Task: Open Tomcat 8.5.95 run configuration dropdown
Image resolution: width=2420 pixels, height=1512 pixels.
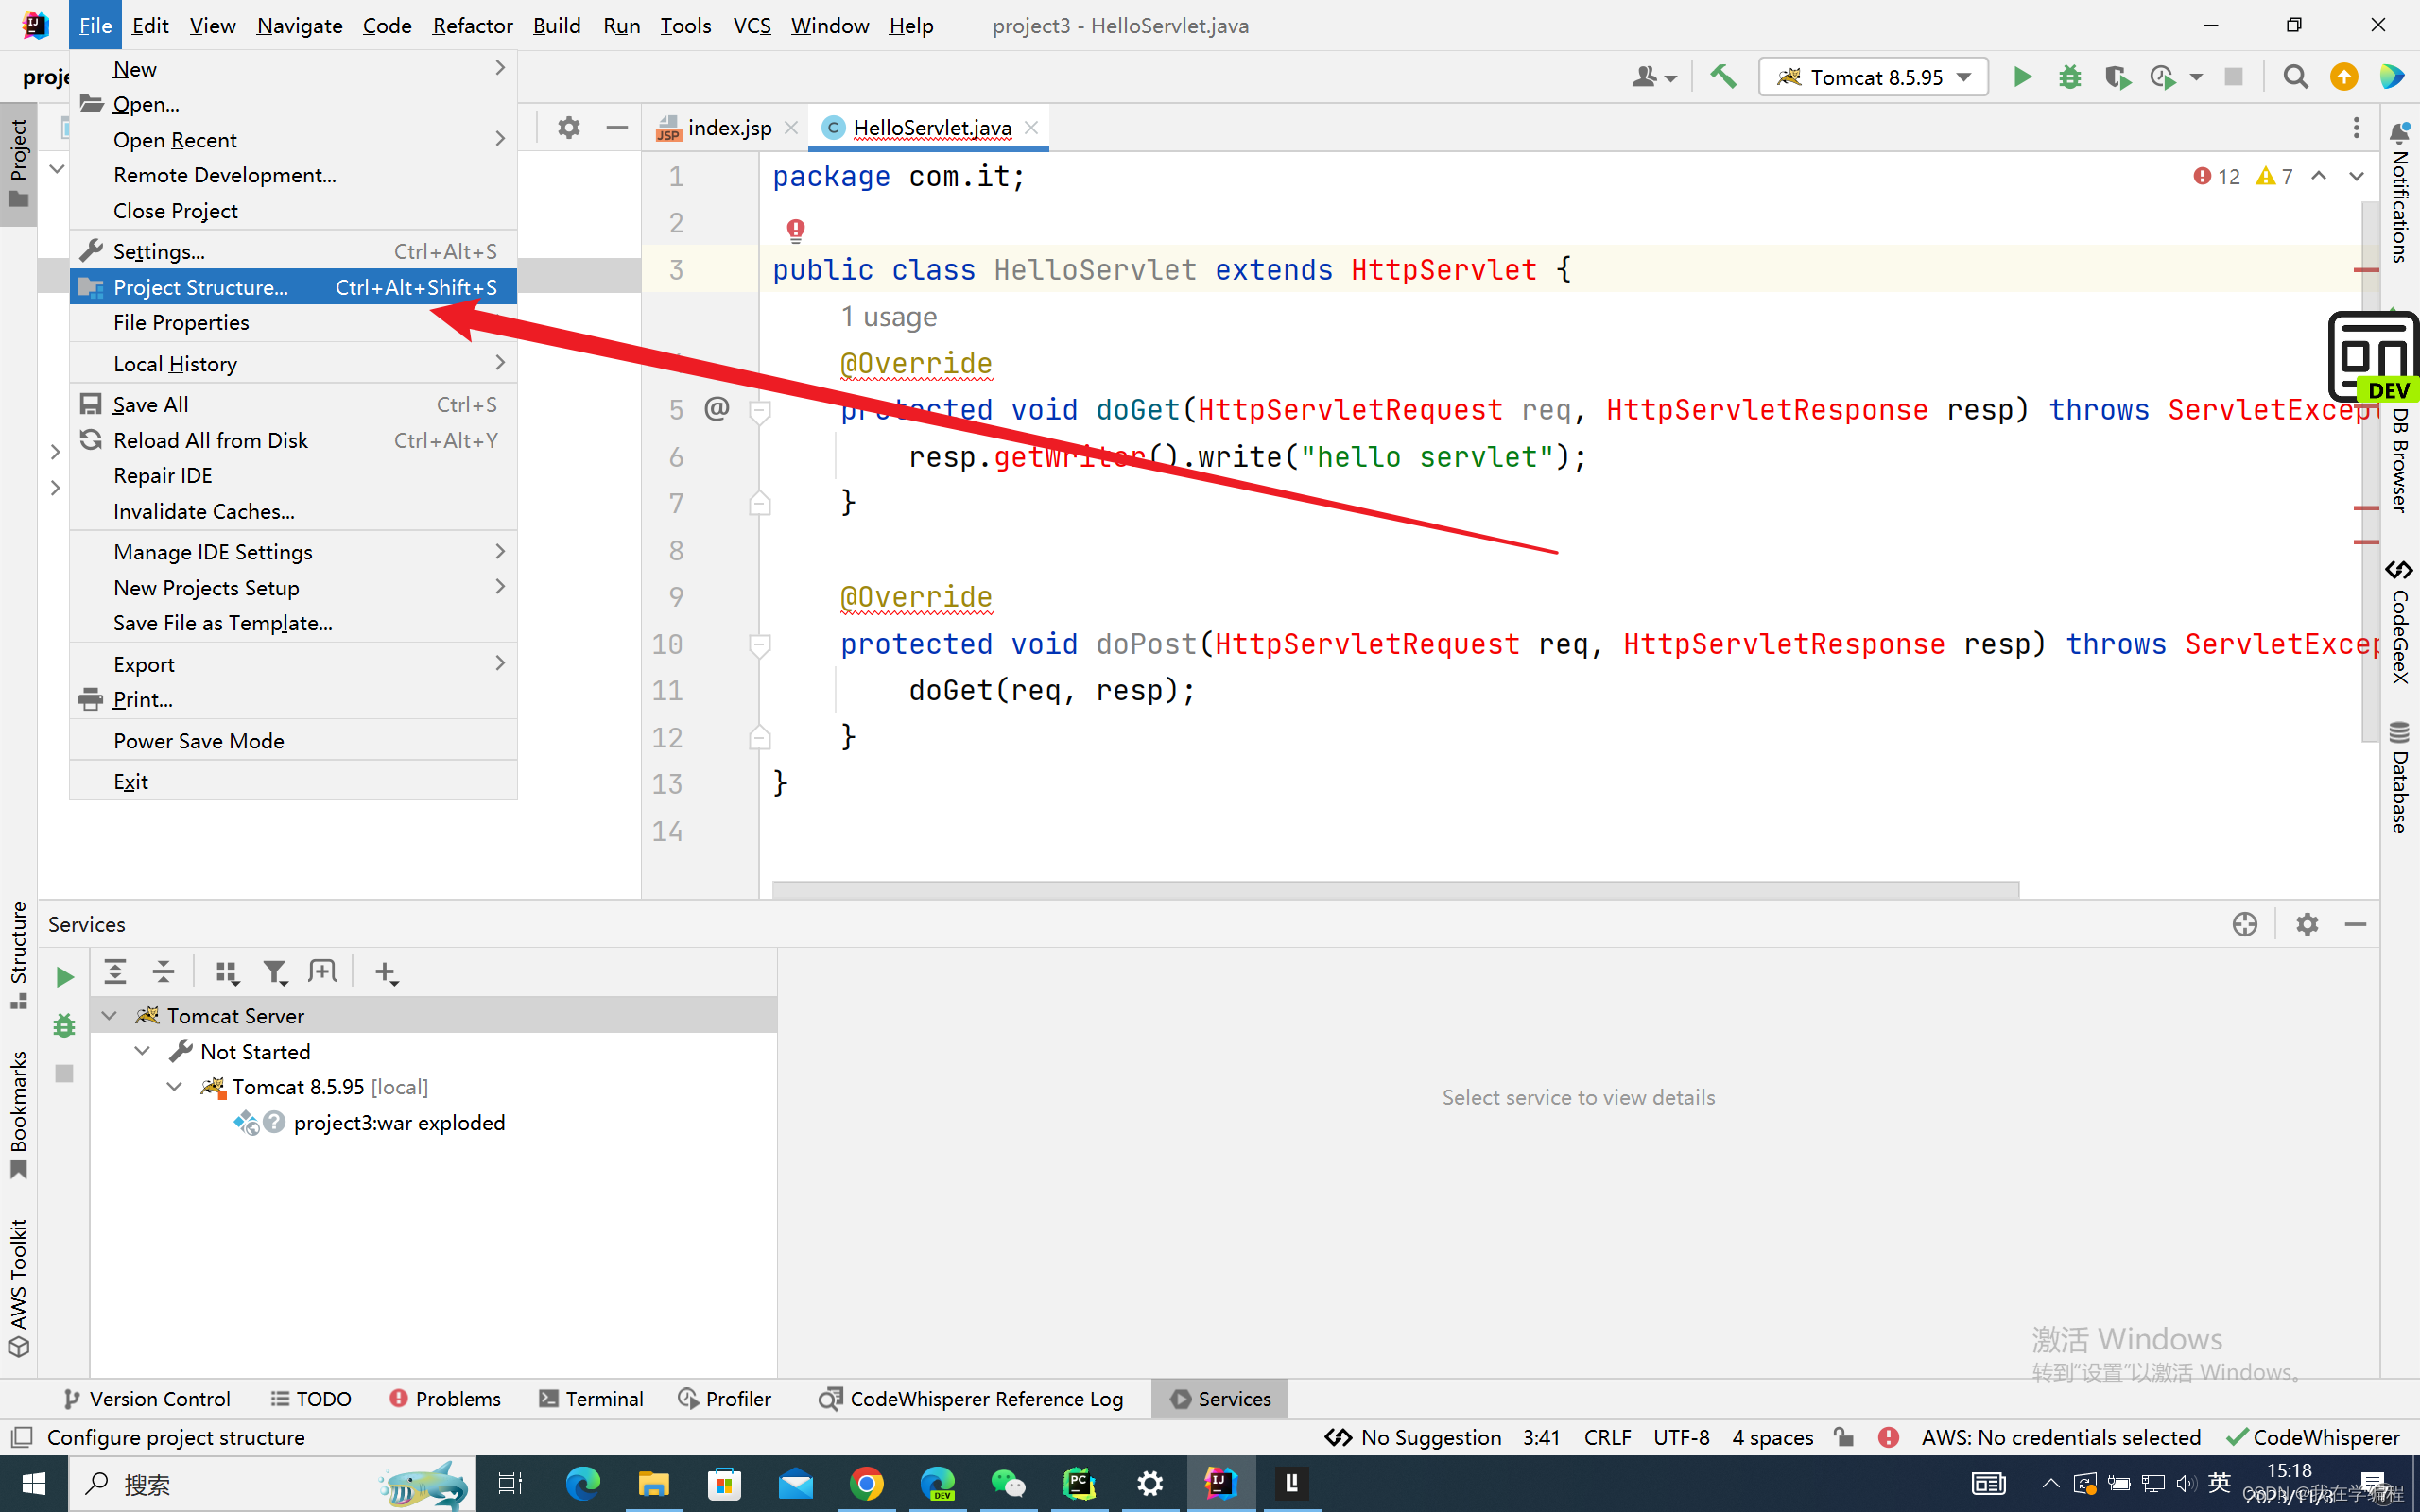Action: coord(1872,77)
